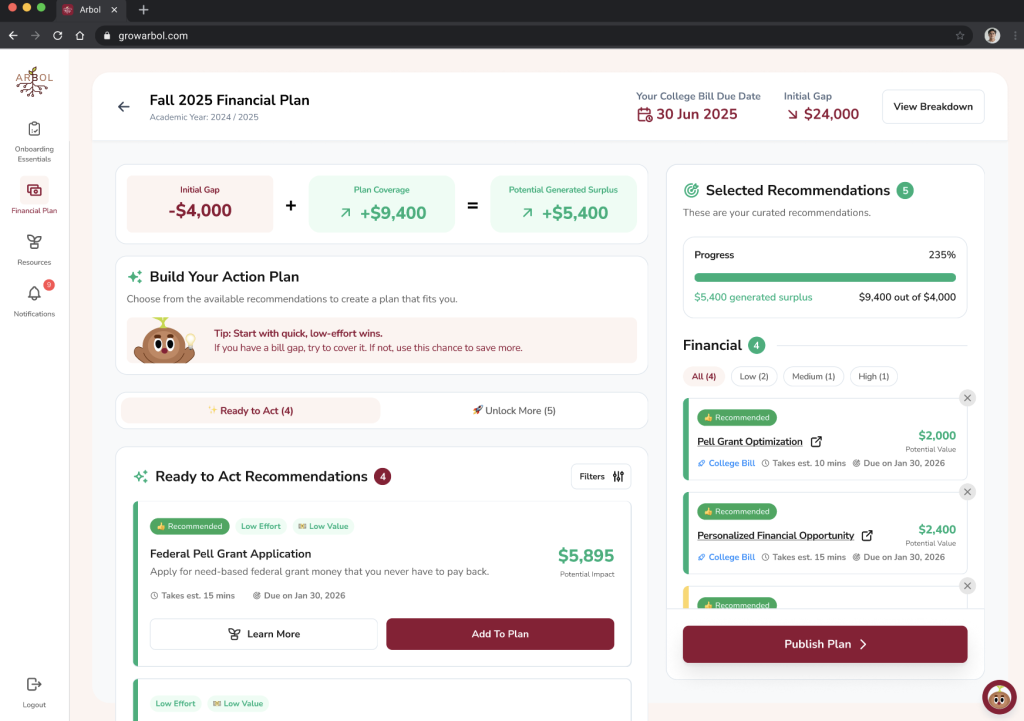Switch to the Ready to Act tab

(250, 411)
